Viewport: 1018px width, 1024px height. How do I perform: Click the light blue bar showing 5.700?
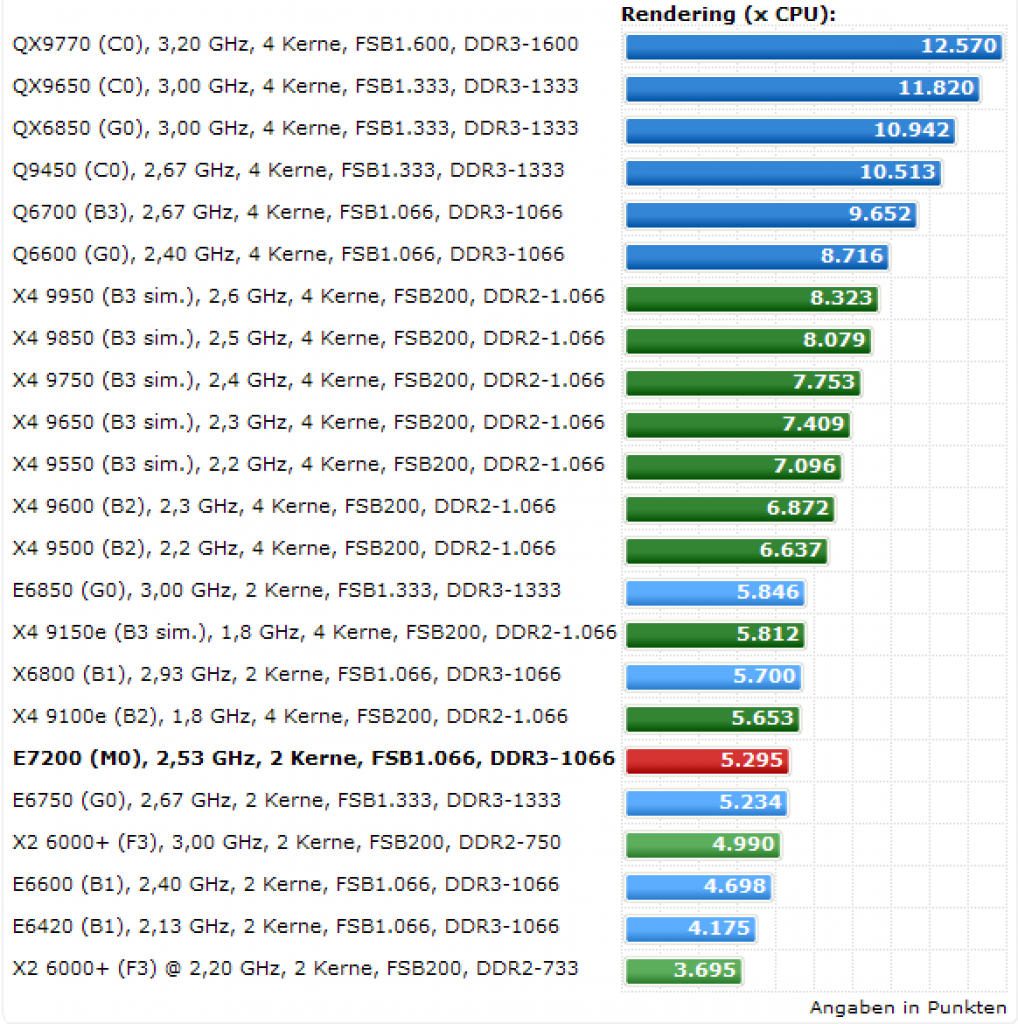[x=713, y=677]
